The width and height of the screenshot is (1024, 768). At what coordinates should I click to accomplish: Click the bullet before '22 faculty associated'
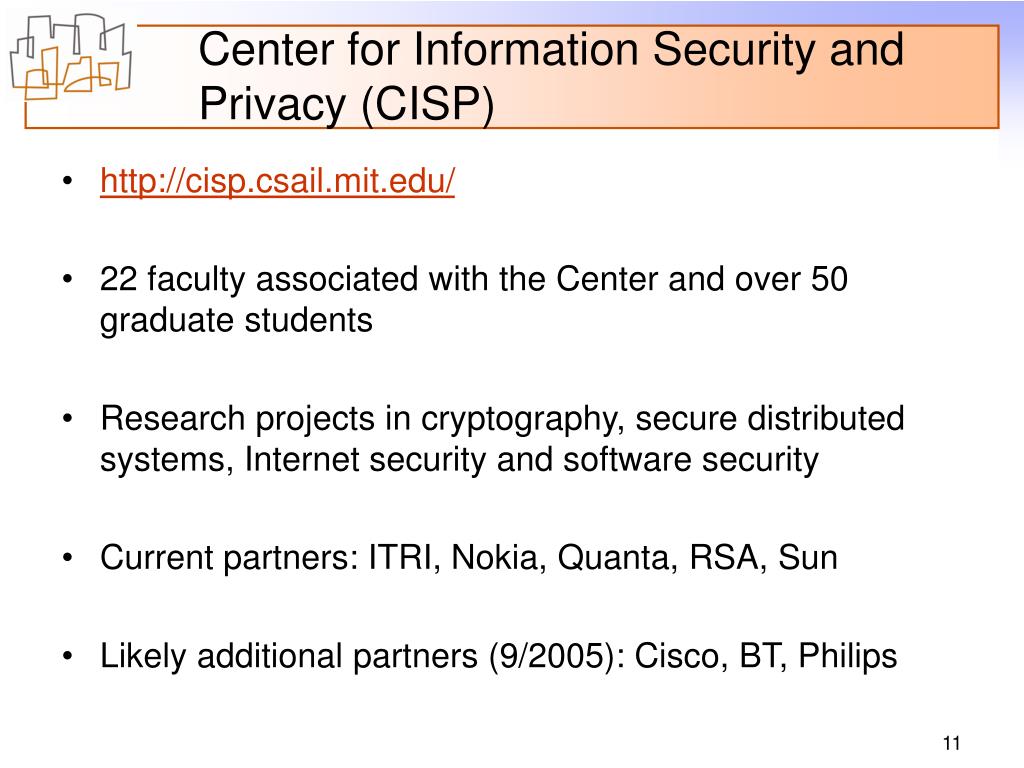67,280
